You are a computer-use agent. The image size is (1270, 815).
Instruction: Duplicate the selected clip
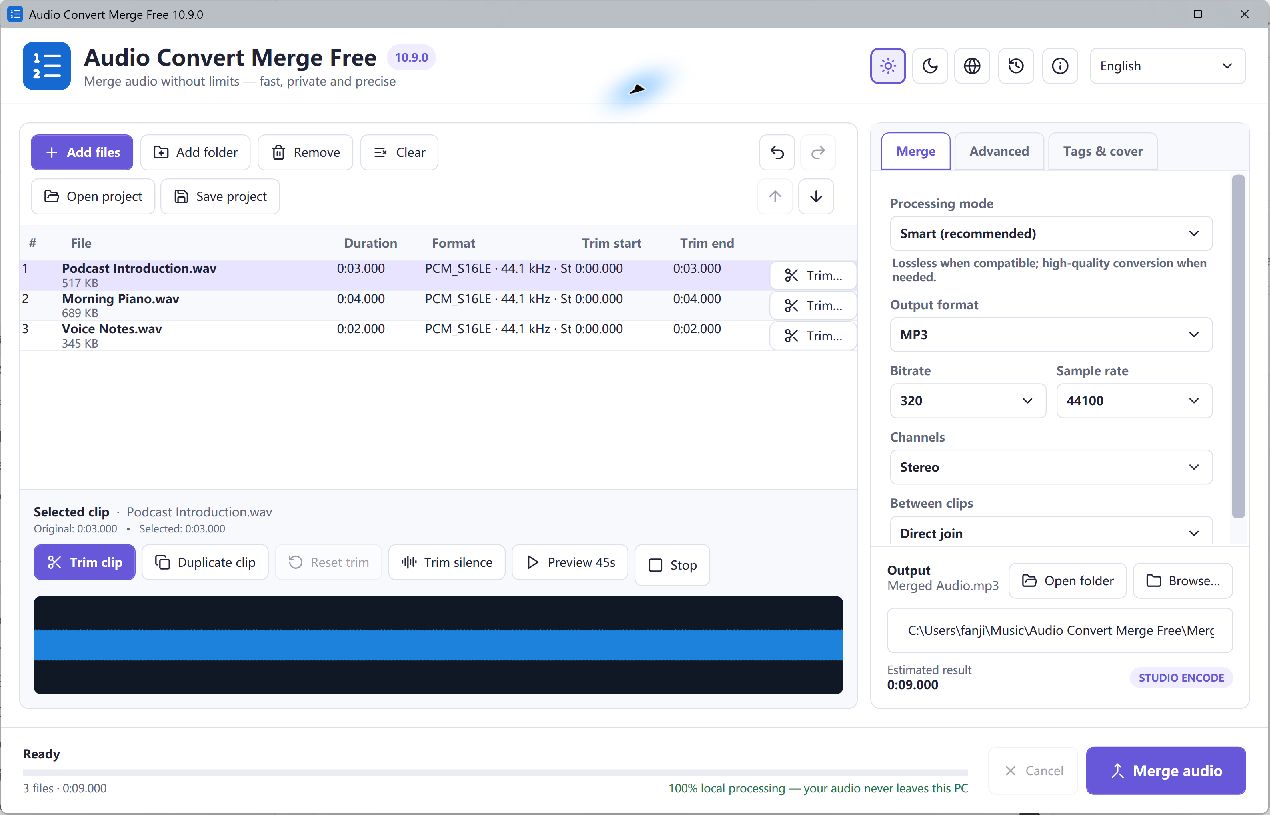point(205,562)
